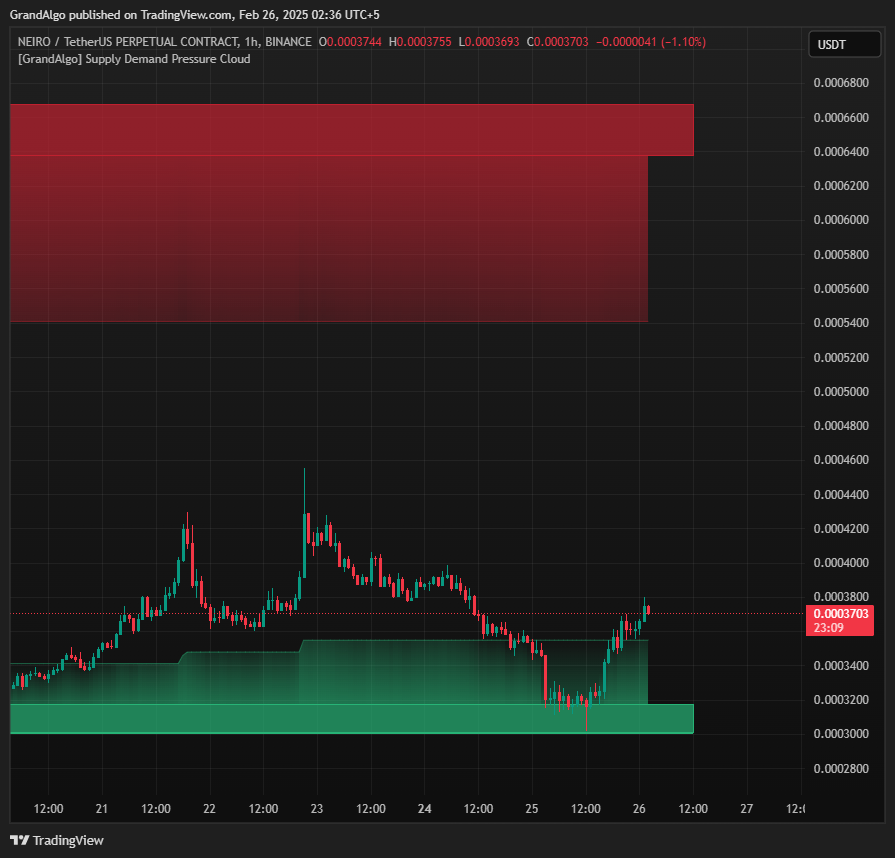Click the 0.0004000 price axis label

841,562
